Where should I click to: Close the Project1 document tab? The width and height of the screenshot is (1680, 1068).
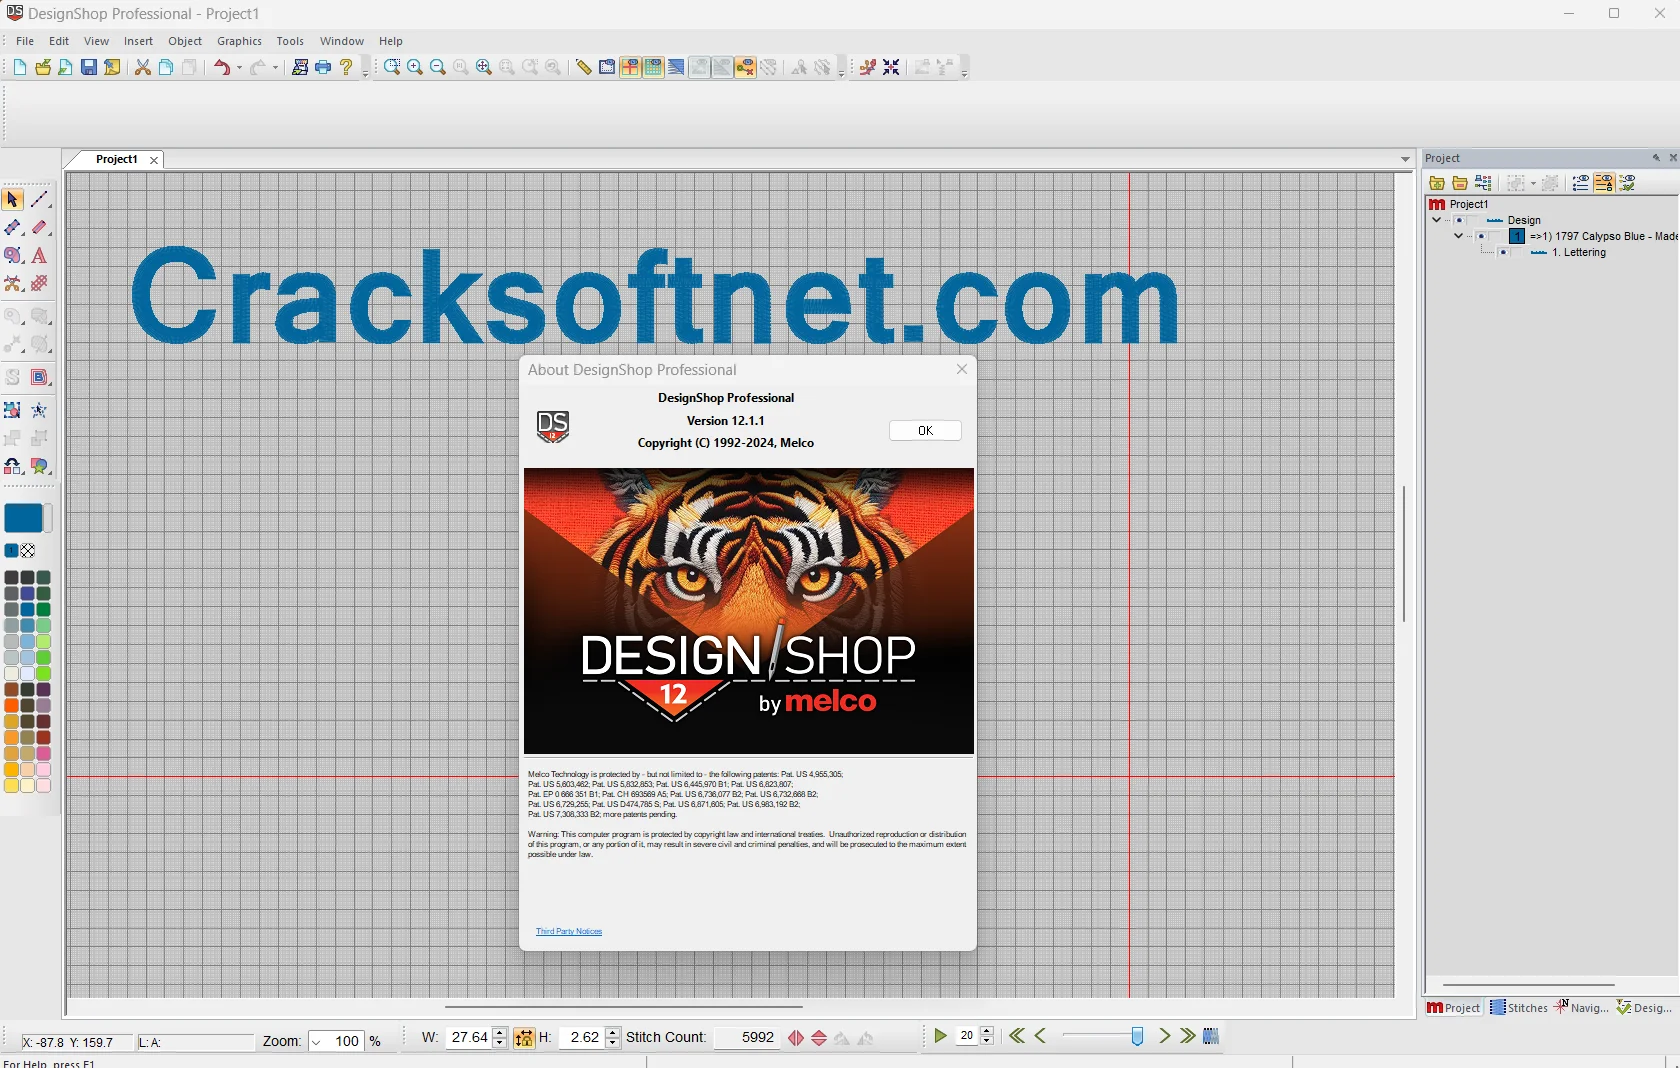tap(154, 160)
